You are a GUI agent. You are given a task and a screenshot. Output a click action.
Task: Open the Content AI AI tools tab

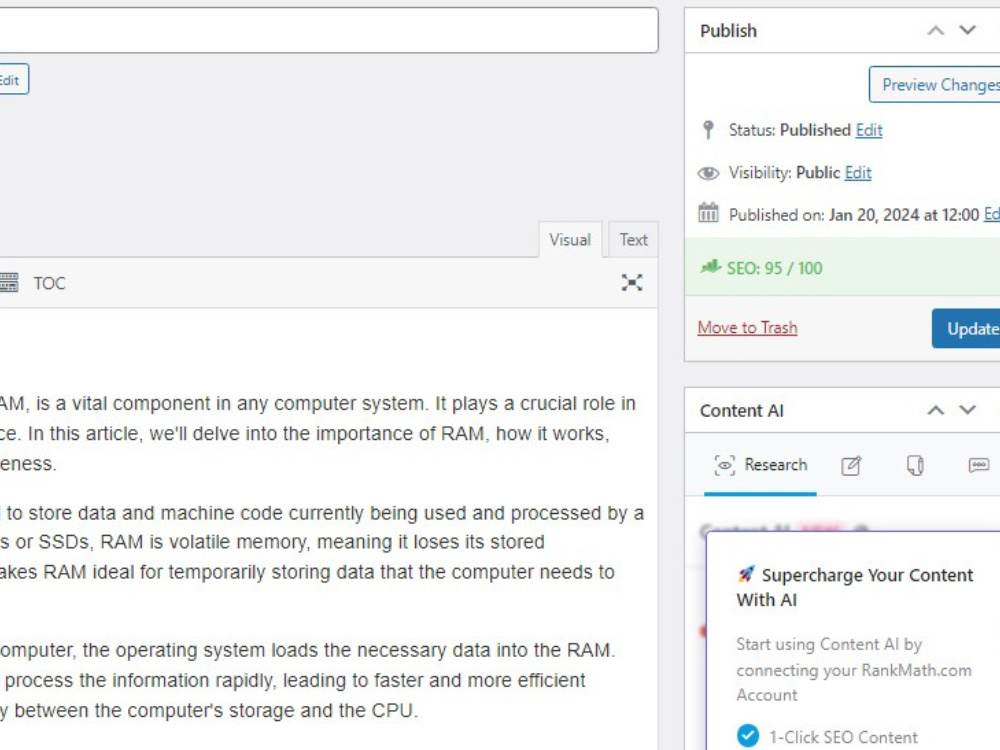[x=915, y=466]
